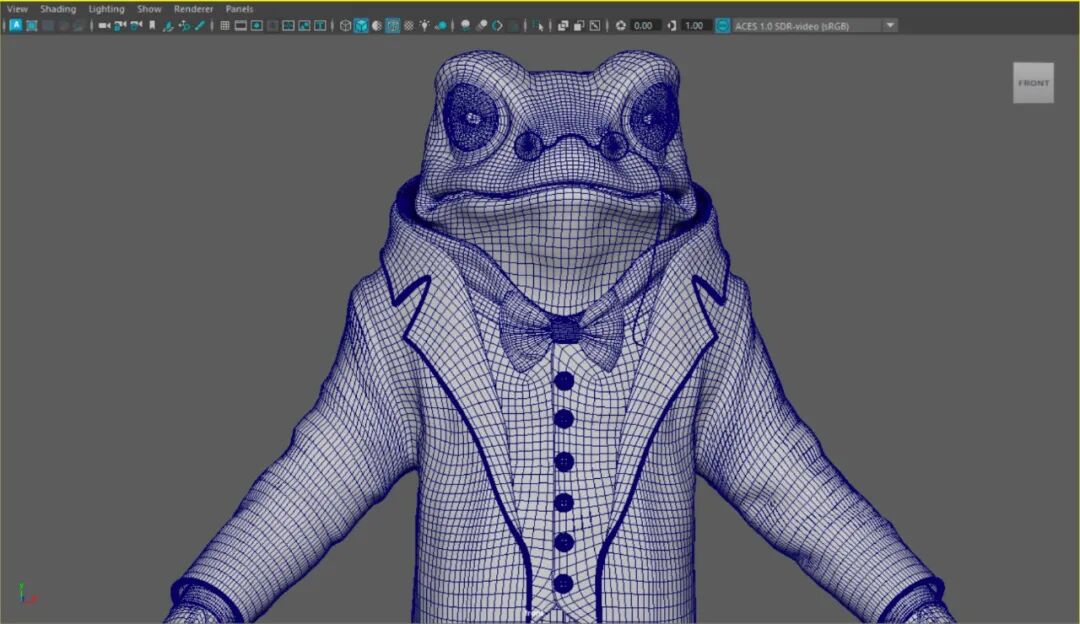The width and height of the screenshot is (1080, 624).
Task: Click the FRONT view cube
Action: pos(1033,83)
